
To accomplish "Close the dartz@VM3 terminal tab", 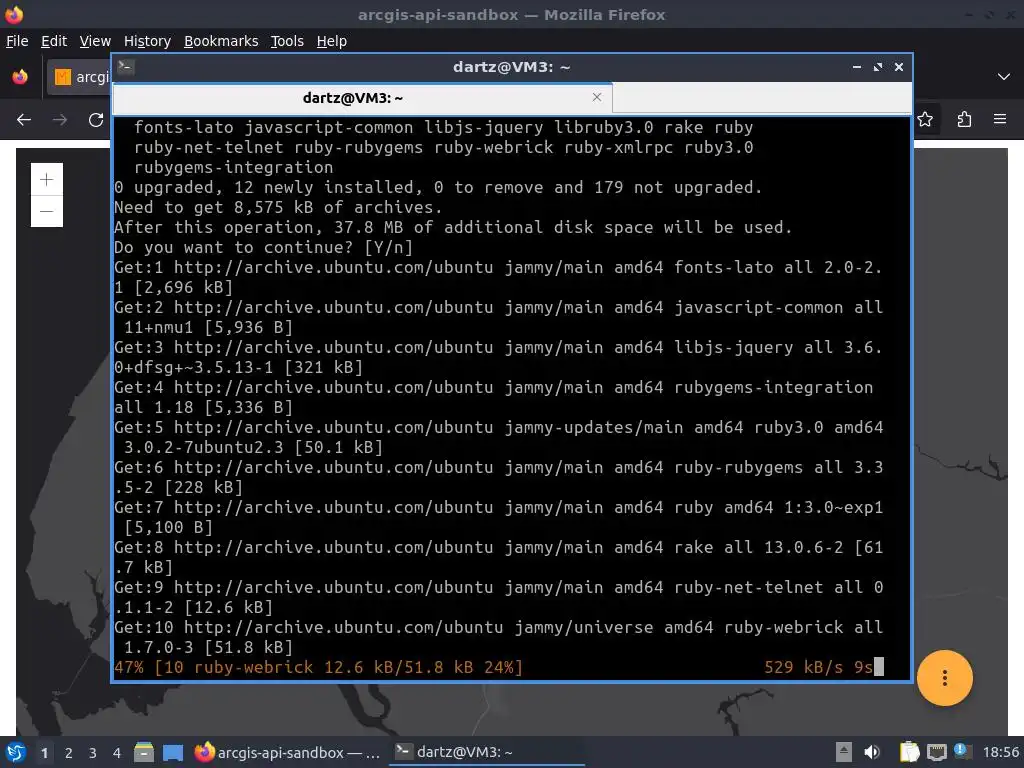I will tap(596, 97).
